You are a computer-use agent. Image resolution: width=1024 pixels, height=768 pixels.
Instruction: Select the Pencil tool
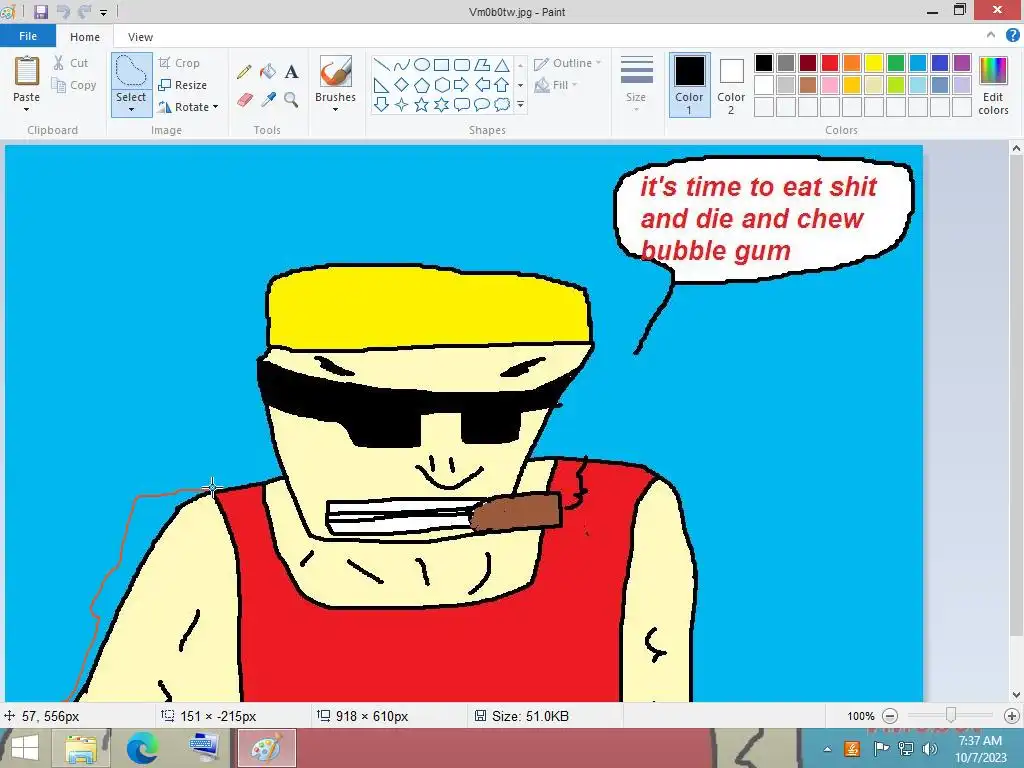pyautogui.click(x=244, y=72)
